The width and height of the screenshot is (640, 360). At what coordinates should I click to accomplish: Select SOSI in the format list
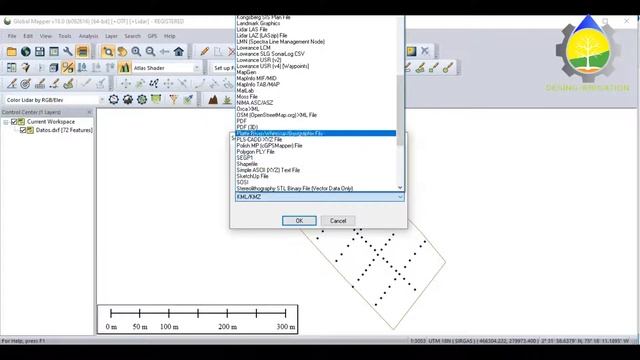tap(316, 182)
